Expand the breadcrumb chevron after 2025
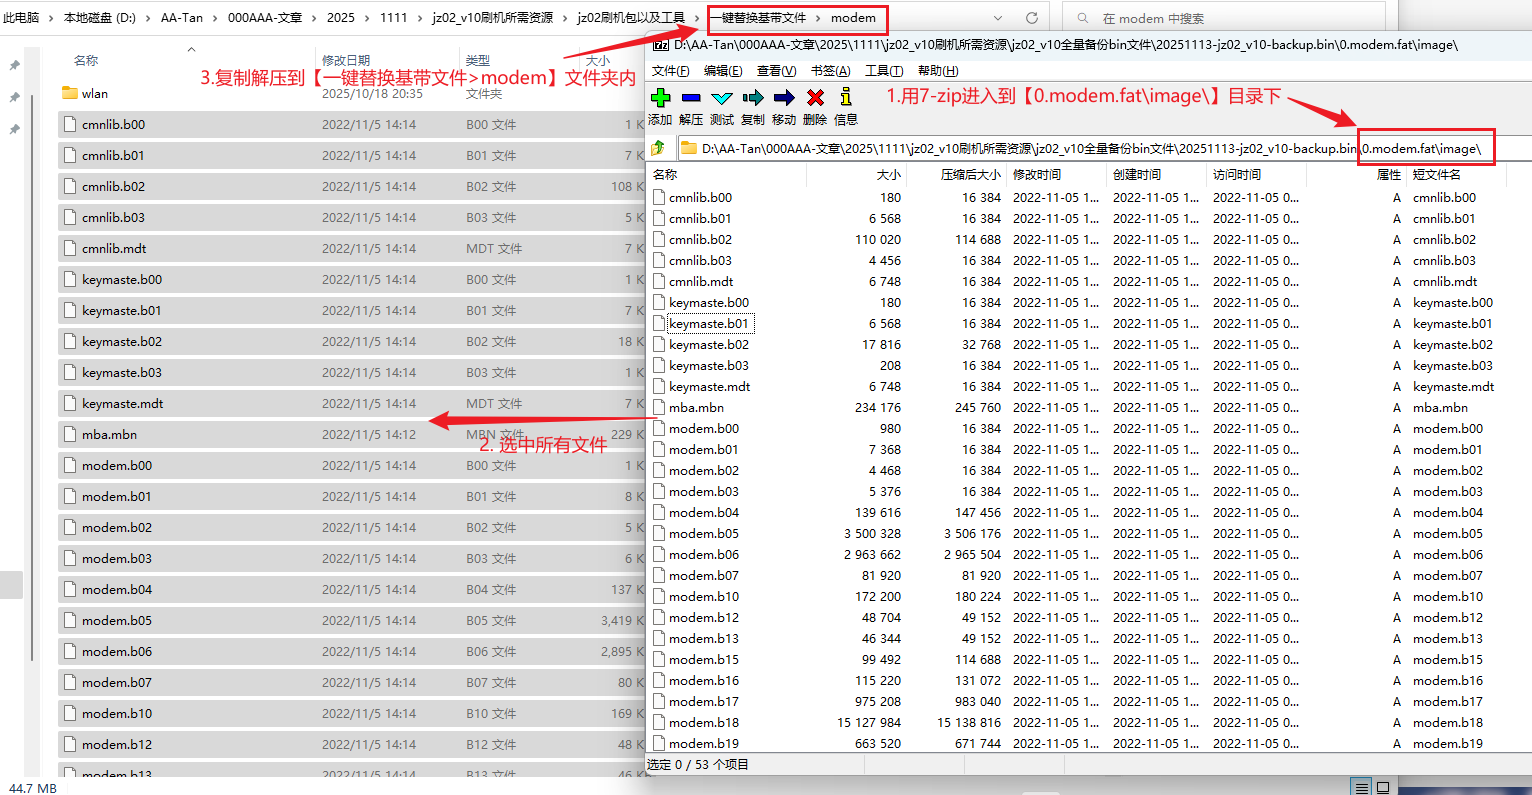Image resolution: width=1532 pixels, height=795 pixels. 367,18
